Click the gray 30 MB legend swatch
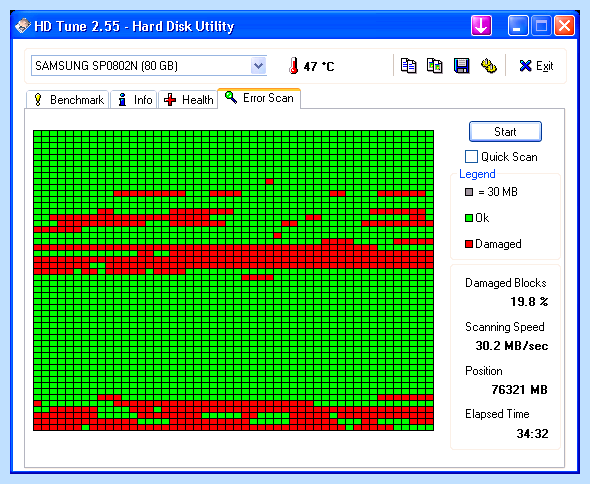The image size is (590, 484). tap(469, 192)
